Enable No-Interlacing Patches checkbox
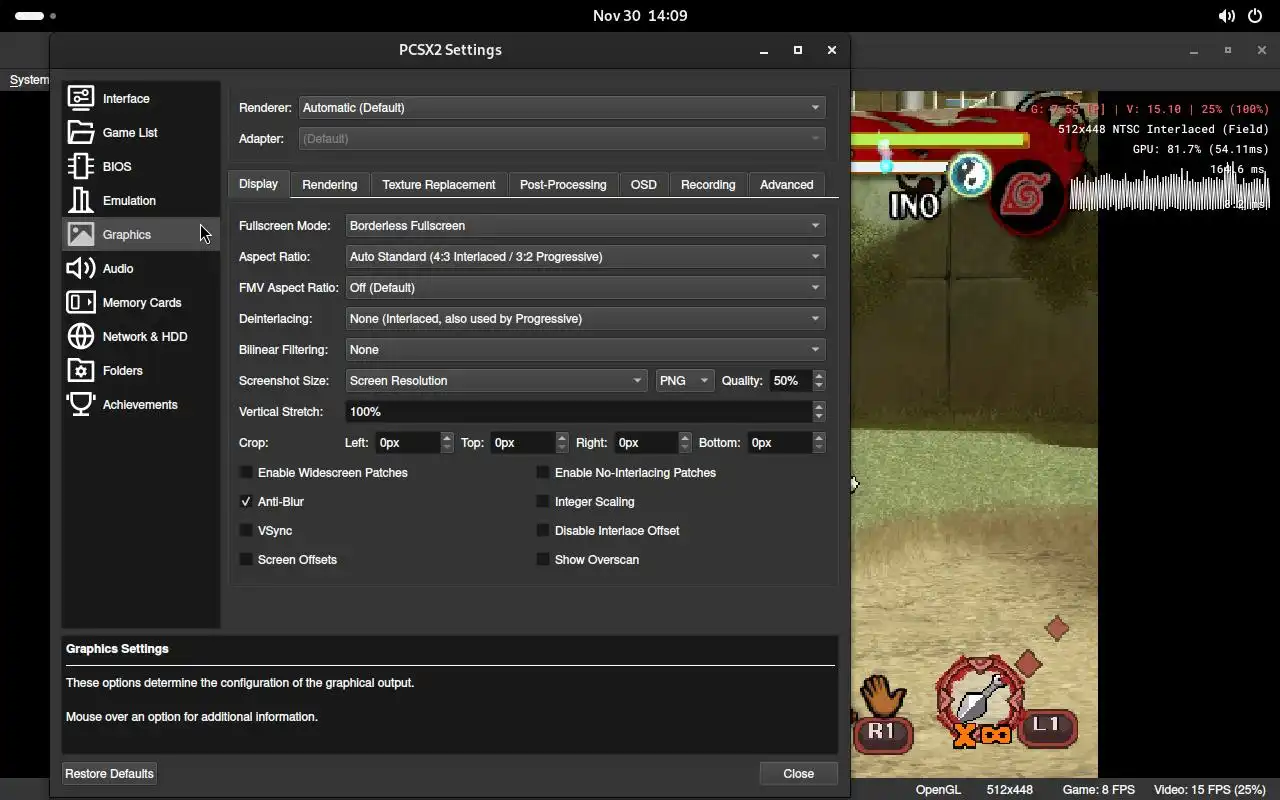This screenshot has width=1280, height=800. (x=543, y=472)
